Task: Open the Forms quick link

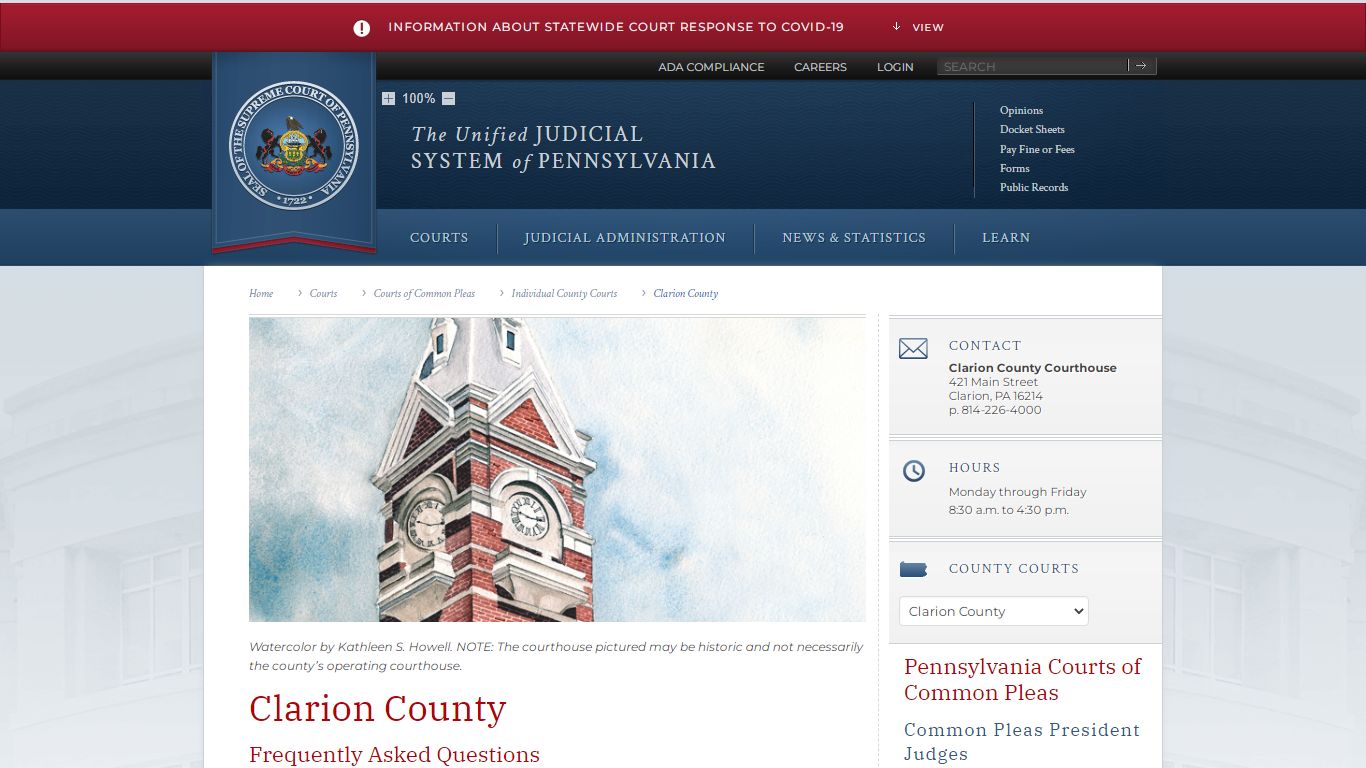Action: 1014,168
